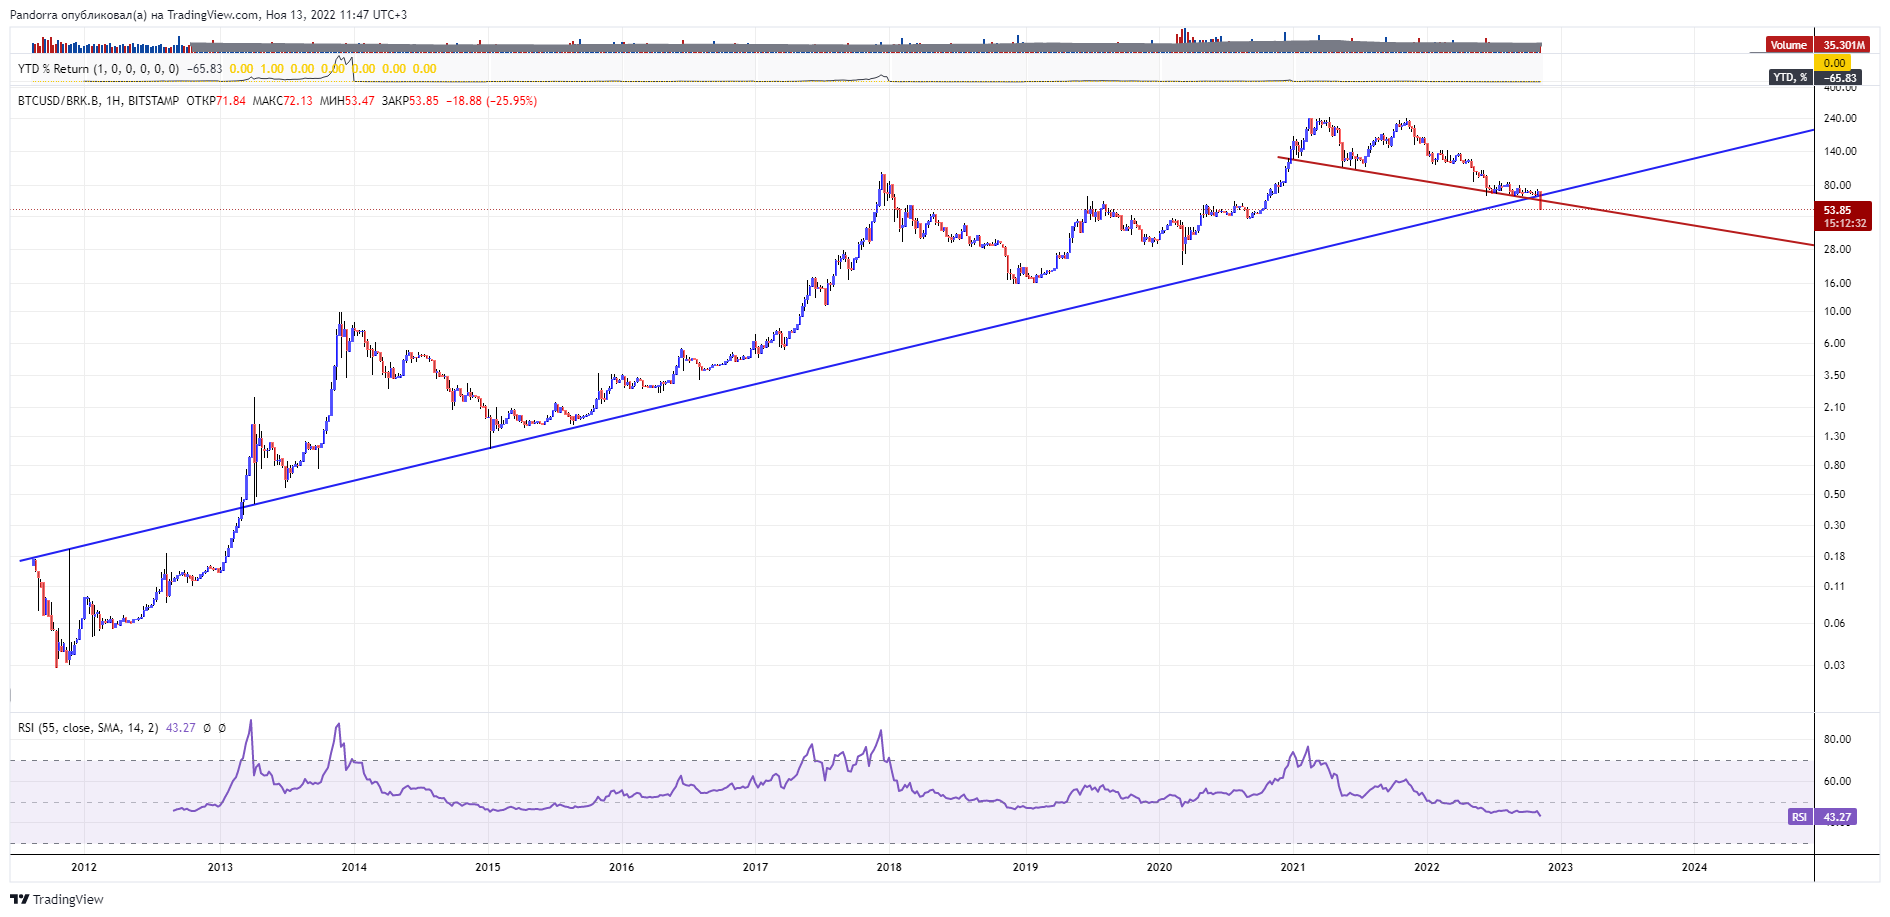Click the 43.27 value in RSI legend
1890x917 pixels.
point(180,728)
